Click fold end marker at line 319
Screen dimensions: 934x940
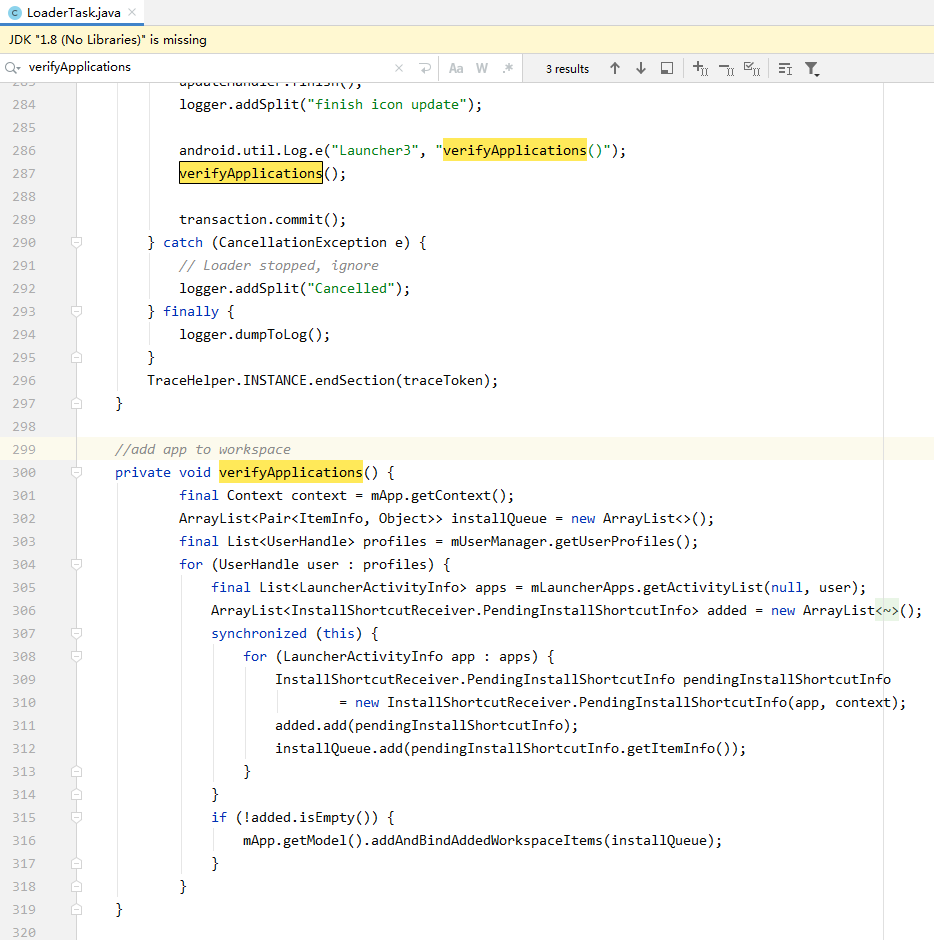coord(76,909)
